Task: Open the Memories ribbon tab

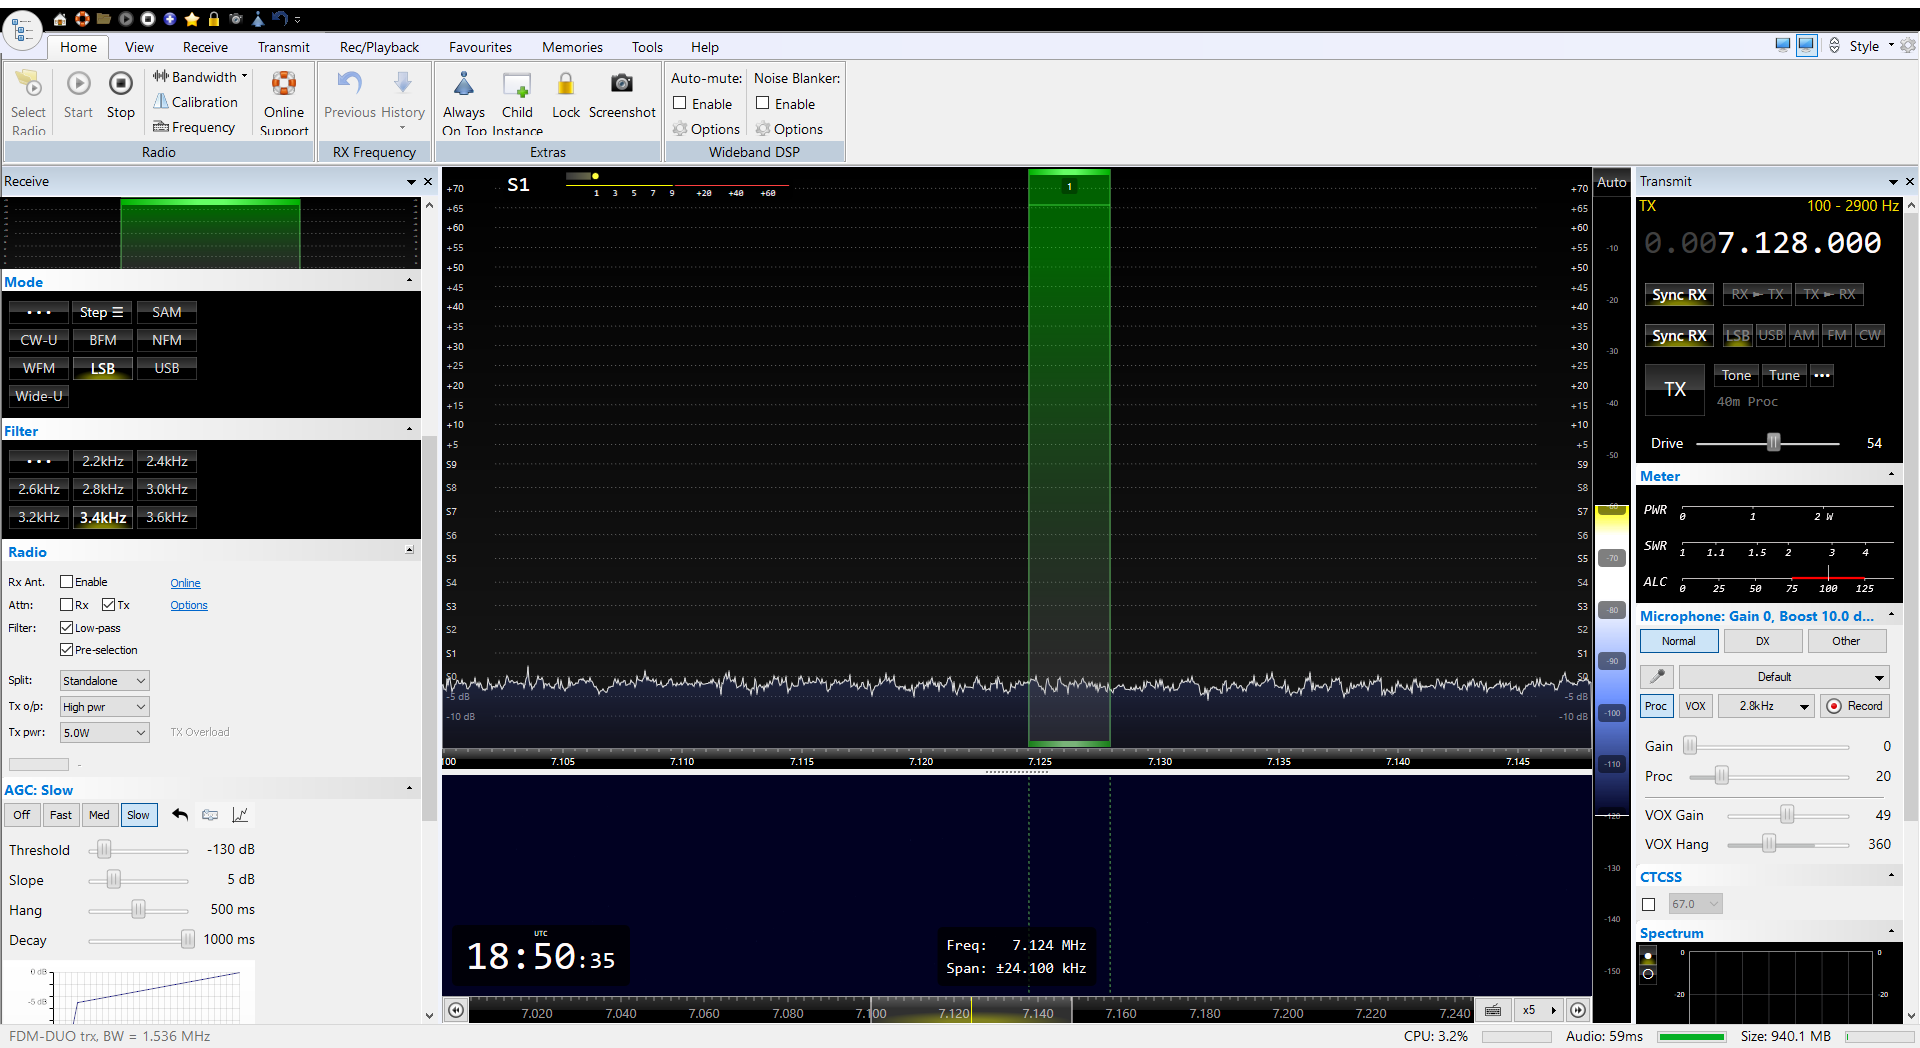Action: point(572,47)
